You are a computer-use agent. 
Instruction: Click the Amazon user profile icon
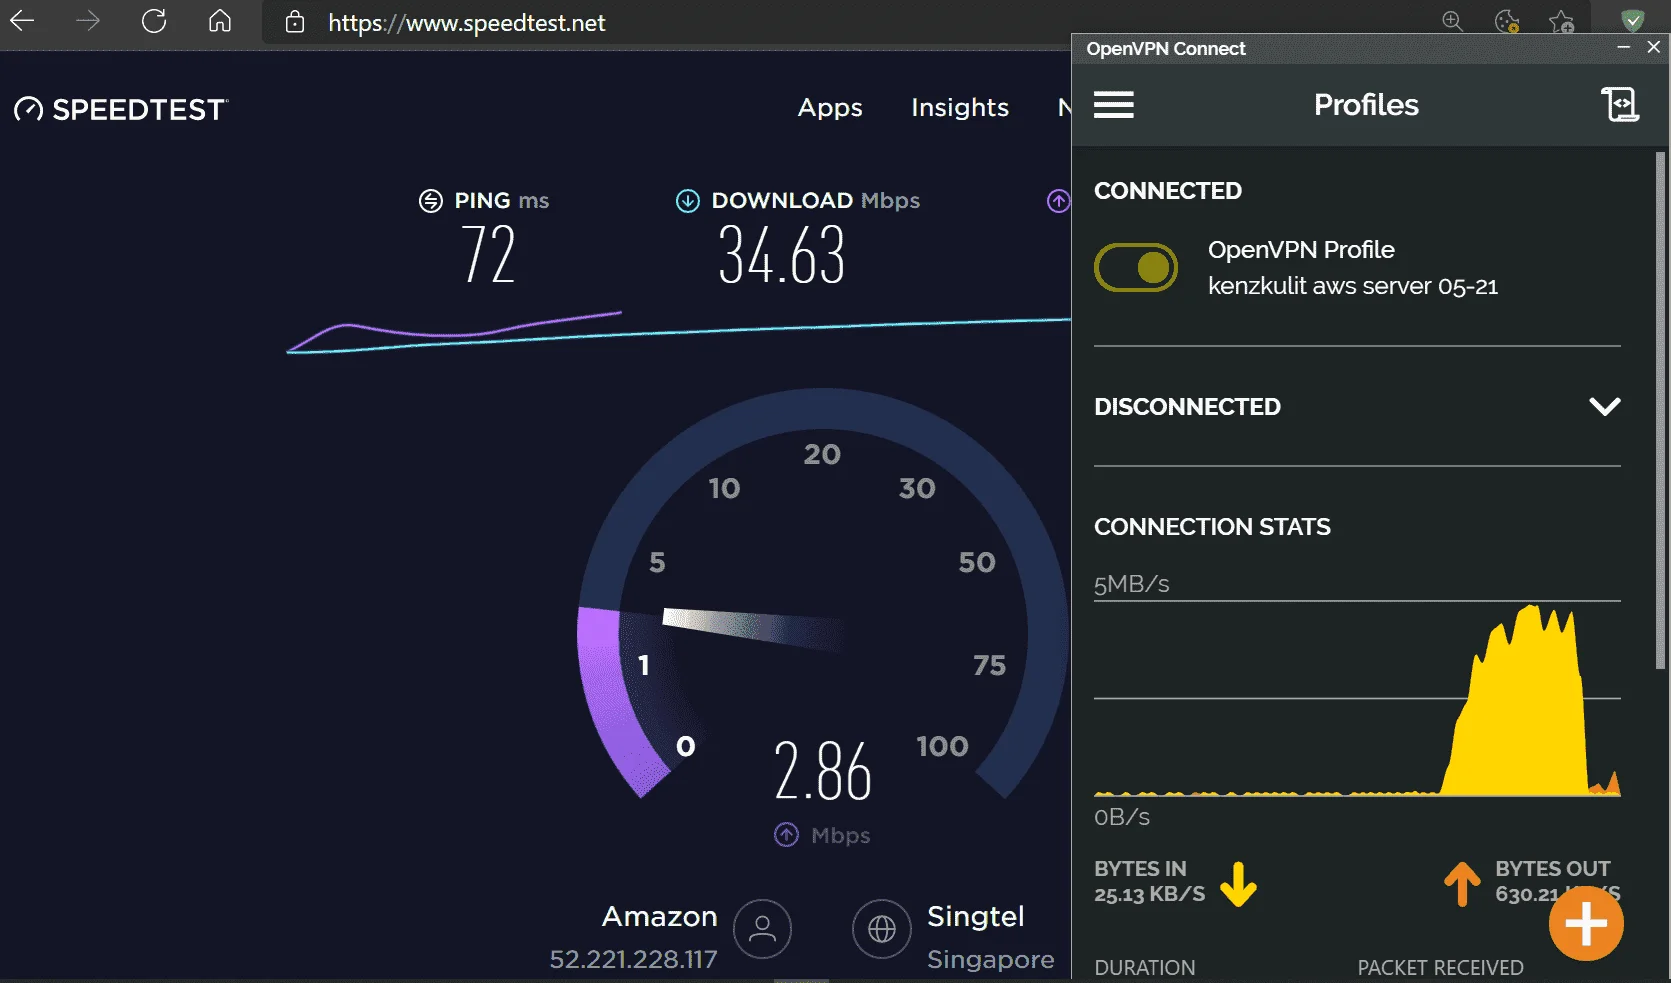pos(762,929)
